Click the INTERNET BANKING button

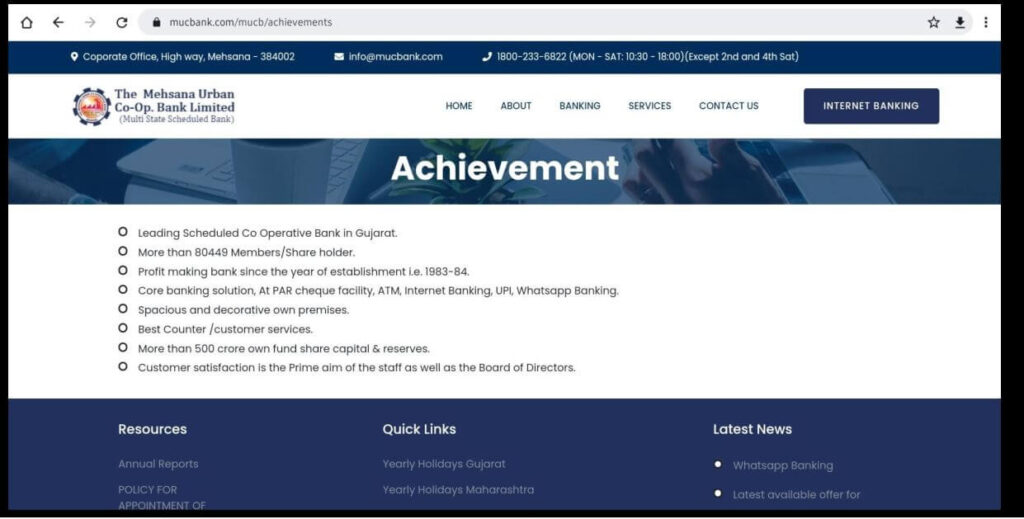tap(871, 106)
